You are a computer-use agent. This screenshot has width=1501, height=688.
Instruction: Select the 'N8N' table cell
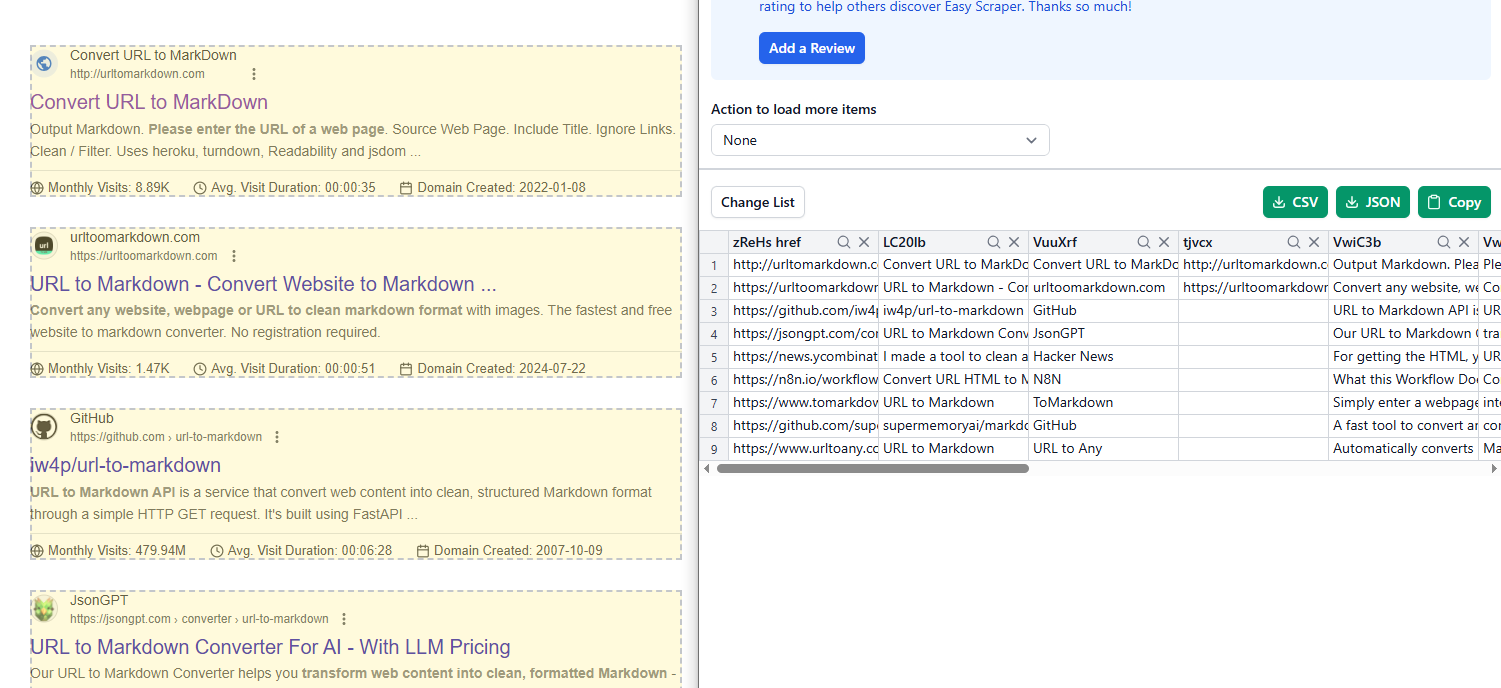1103,379
